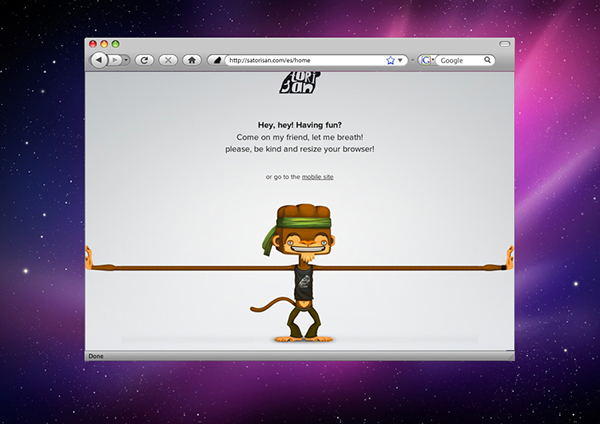Minimize the window using the yellow button
The width and height of the screenshot is (600, 424).
[x=104, y=44]
